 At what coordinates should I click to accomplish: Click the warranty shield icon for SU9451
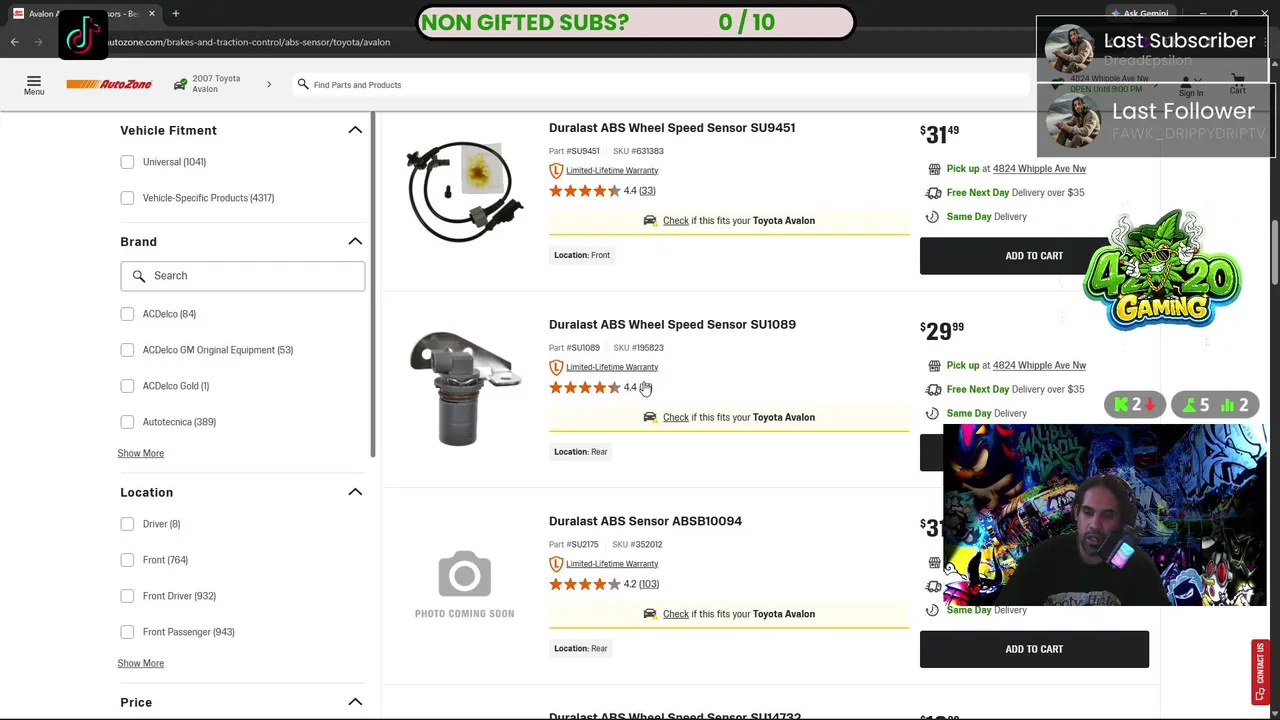pos(556,171)
